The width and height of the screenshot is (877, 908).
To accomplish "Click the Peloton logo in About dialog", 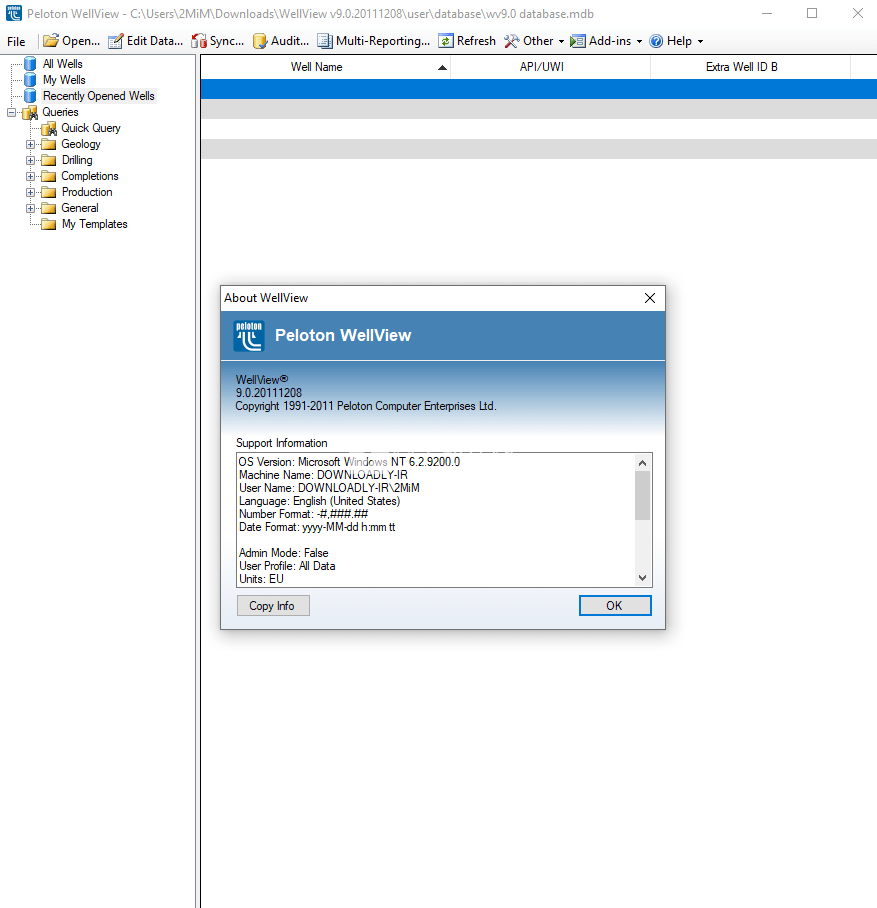I will [249, 335].
